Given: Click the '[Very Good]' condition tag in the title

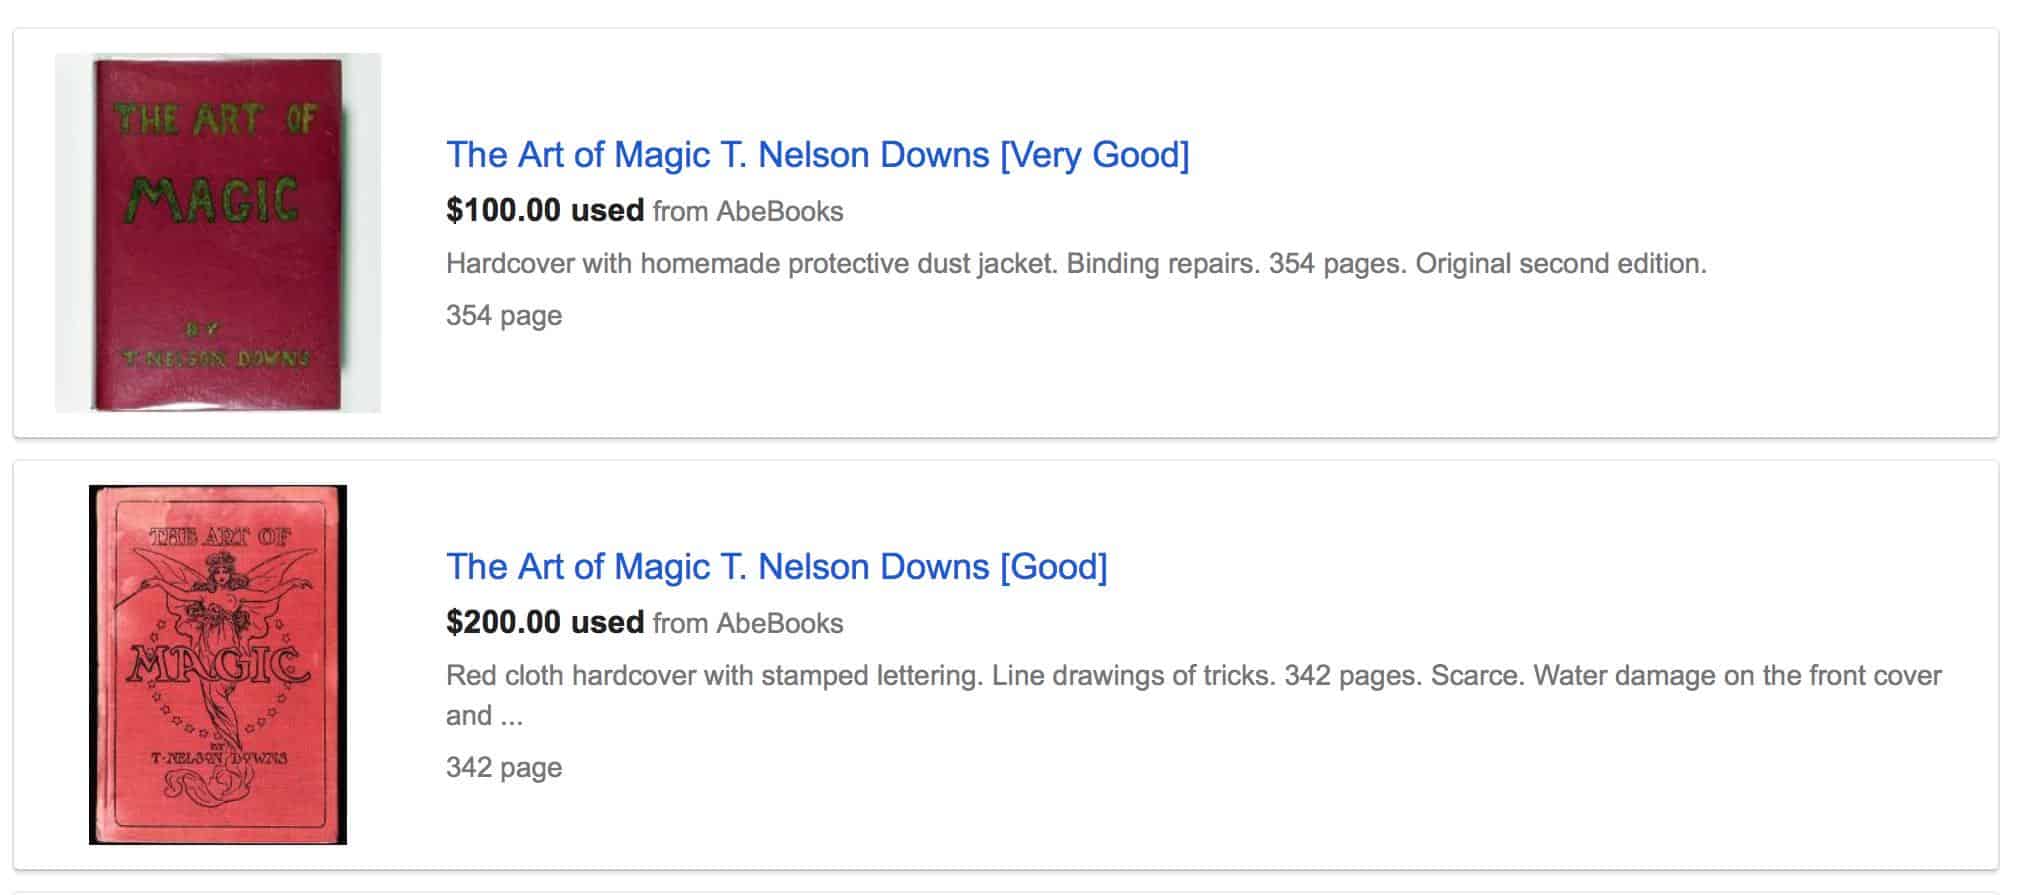Looking at the screenshot, I should pyautogui.click(x=1095, y=155).
